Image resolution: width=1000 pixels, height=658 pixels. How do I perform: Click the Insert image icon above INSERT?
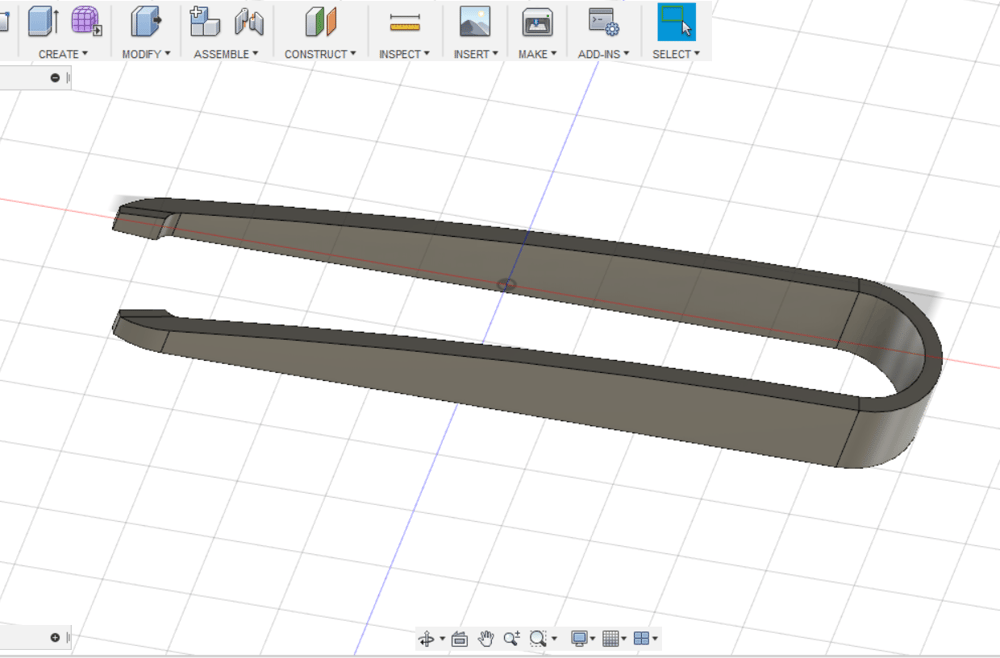coord(475,21)
